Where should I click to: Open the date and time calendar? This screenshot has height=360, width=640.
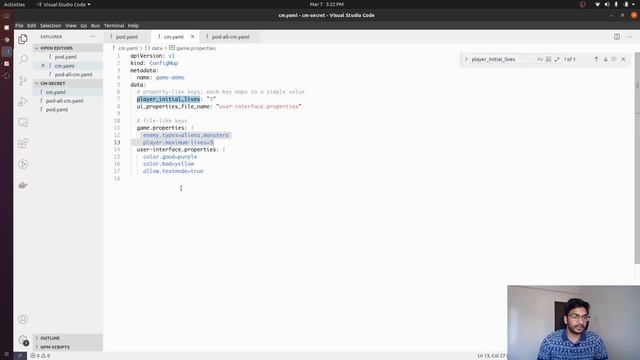[327, 4]
